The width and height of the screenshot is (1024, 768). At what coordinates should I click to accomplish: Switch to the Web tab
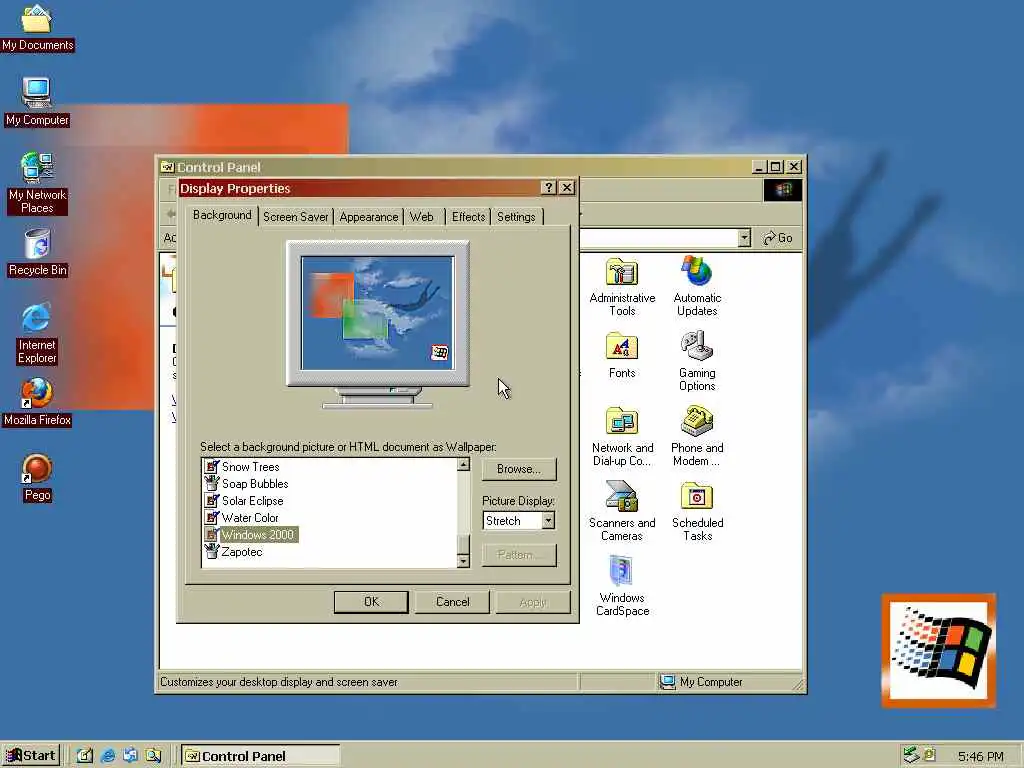pos(422,217)
